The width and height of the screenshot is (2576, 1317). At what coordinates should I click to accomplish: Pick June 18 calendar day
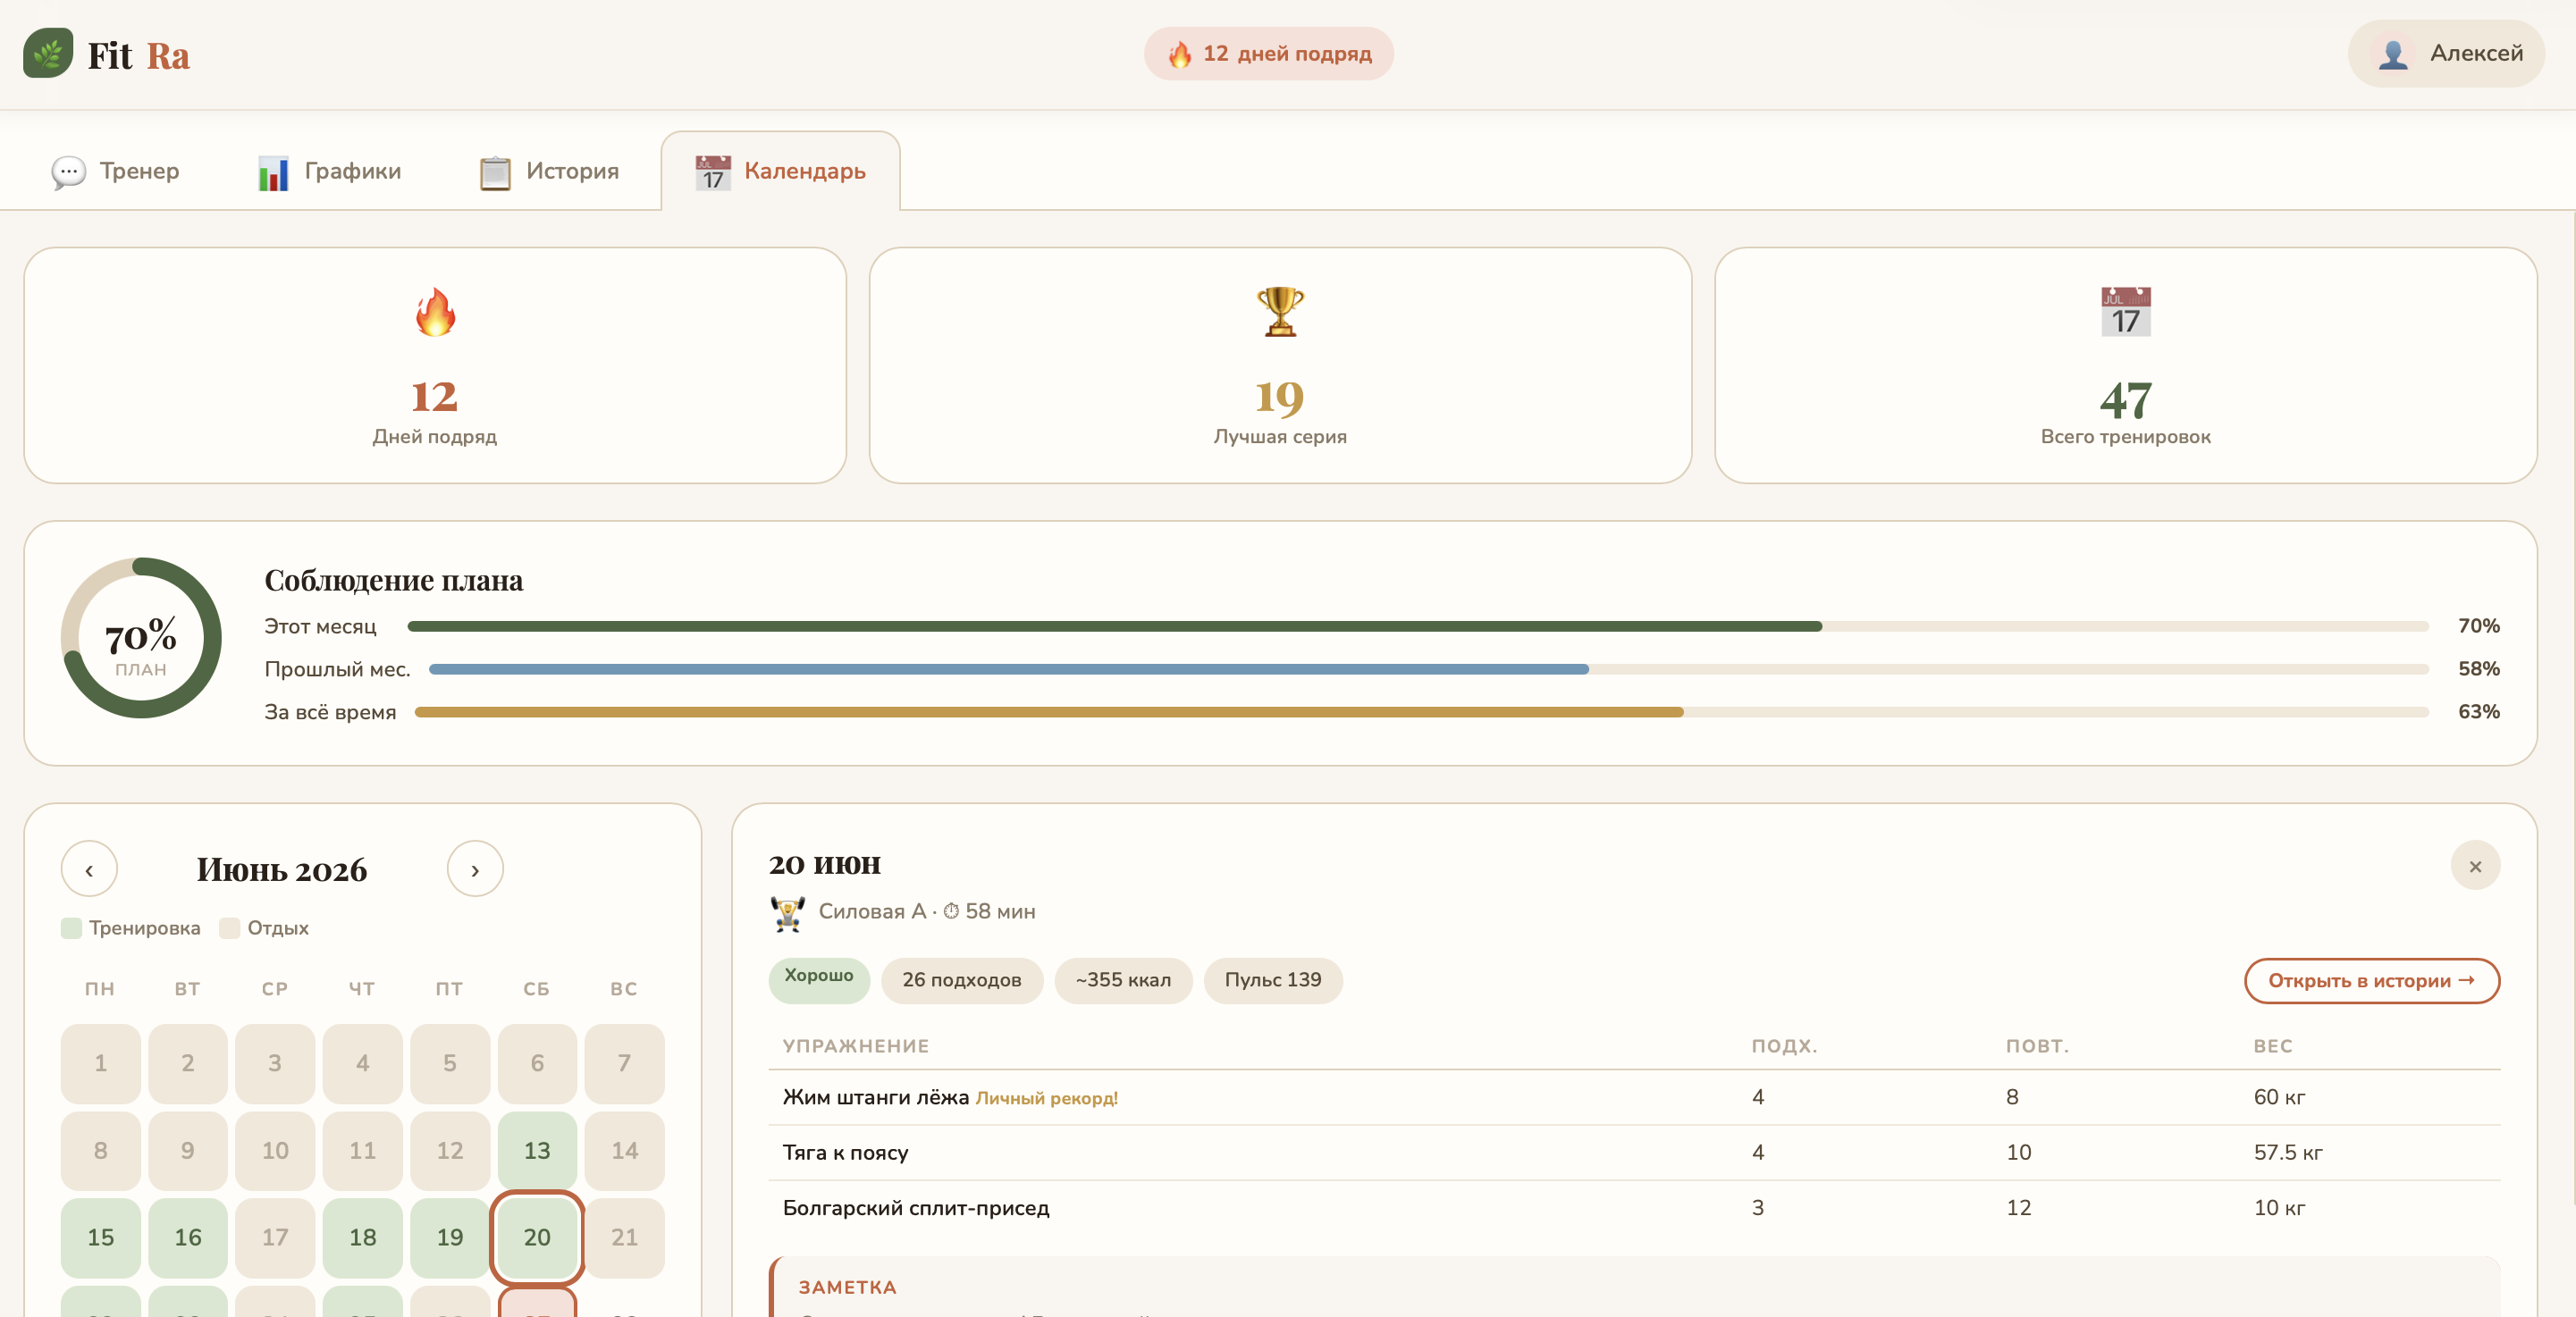[363, 1238]
